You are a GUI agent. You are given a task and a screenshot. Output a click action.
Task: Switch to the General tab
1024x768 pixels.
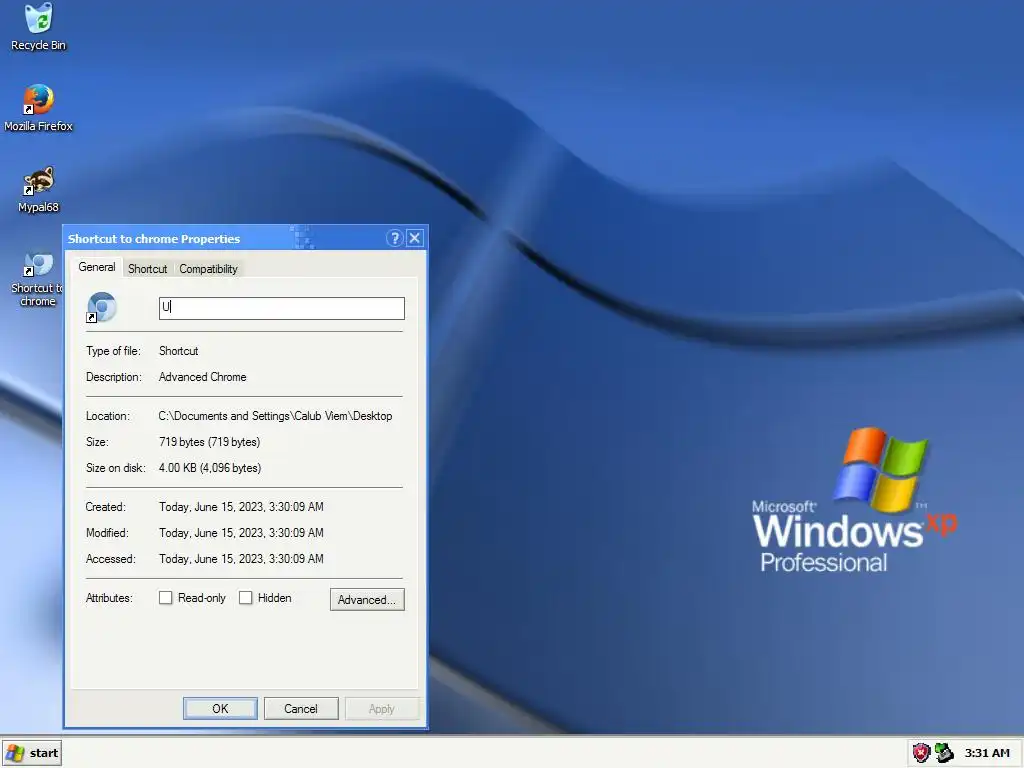pyautogui.click(x=97, y=267)
